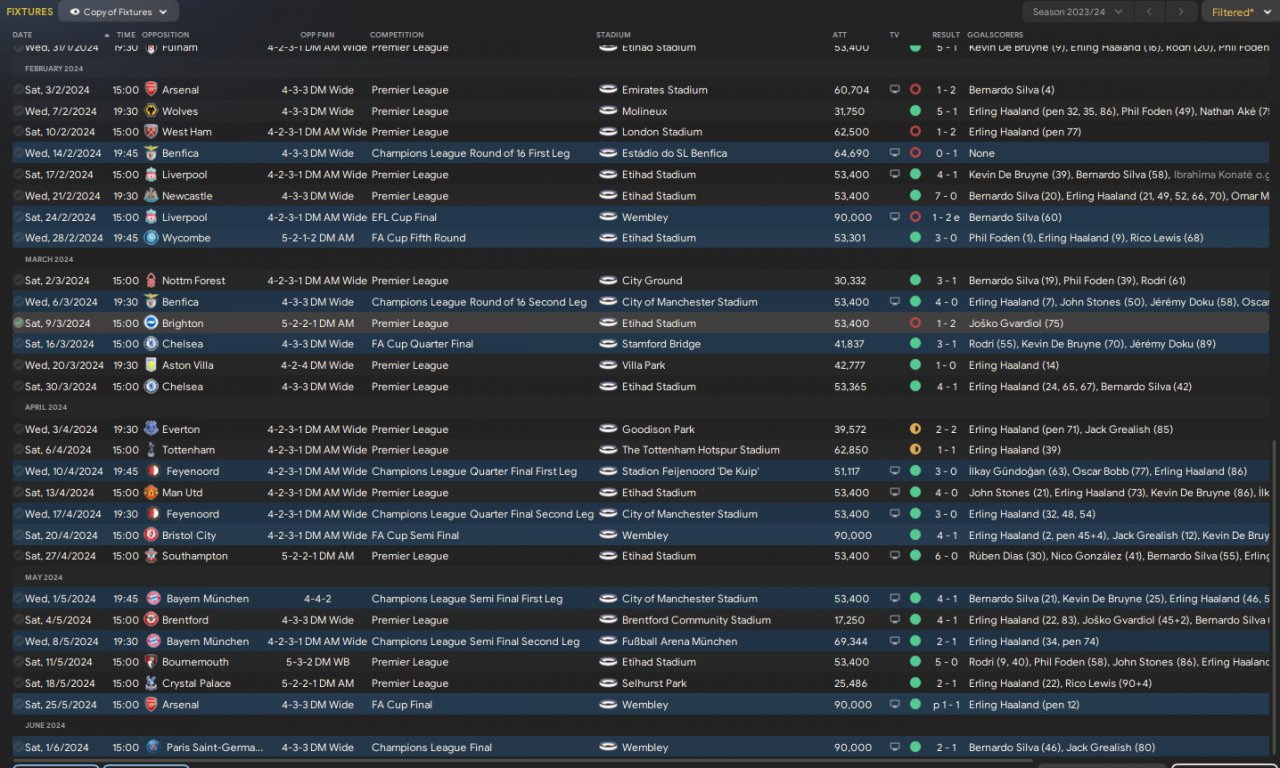Open the FA Cup Fifth Round competition link
This screenshot has height=768, width=1280.
click(418, 238)
